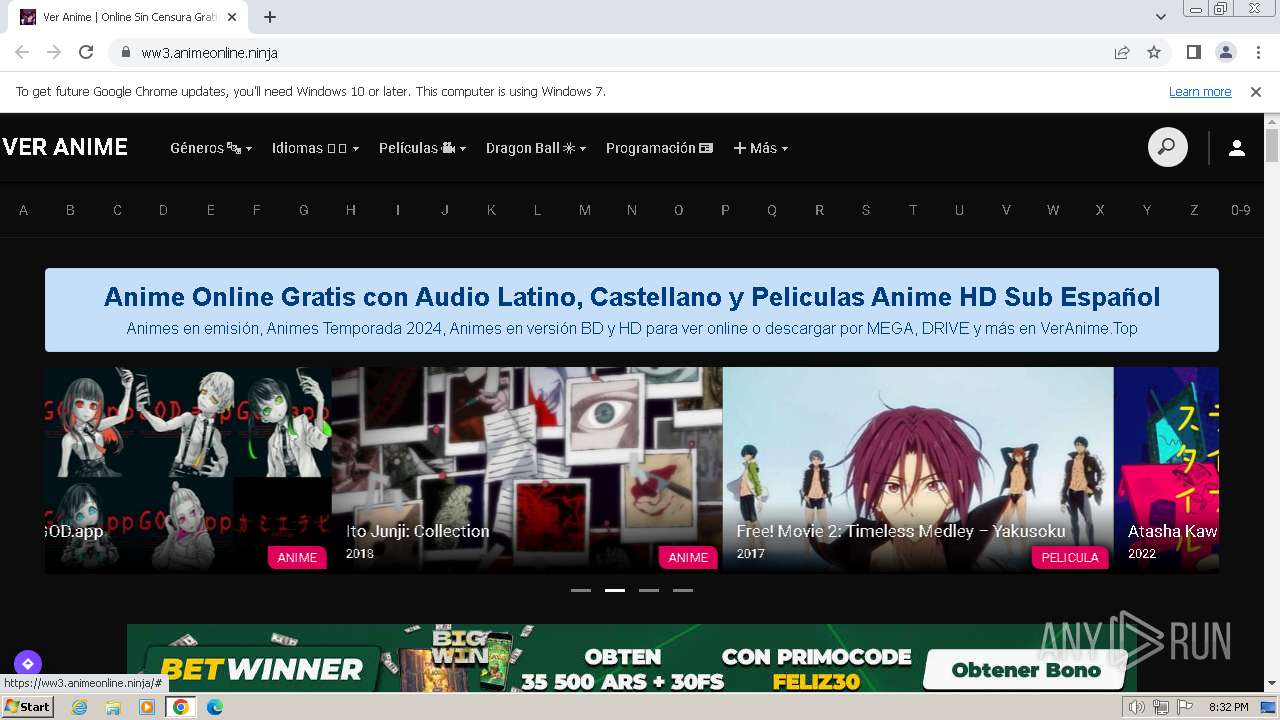
Task: Filter anime by 0-9
Action: tap(1241, 210)
